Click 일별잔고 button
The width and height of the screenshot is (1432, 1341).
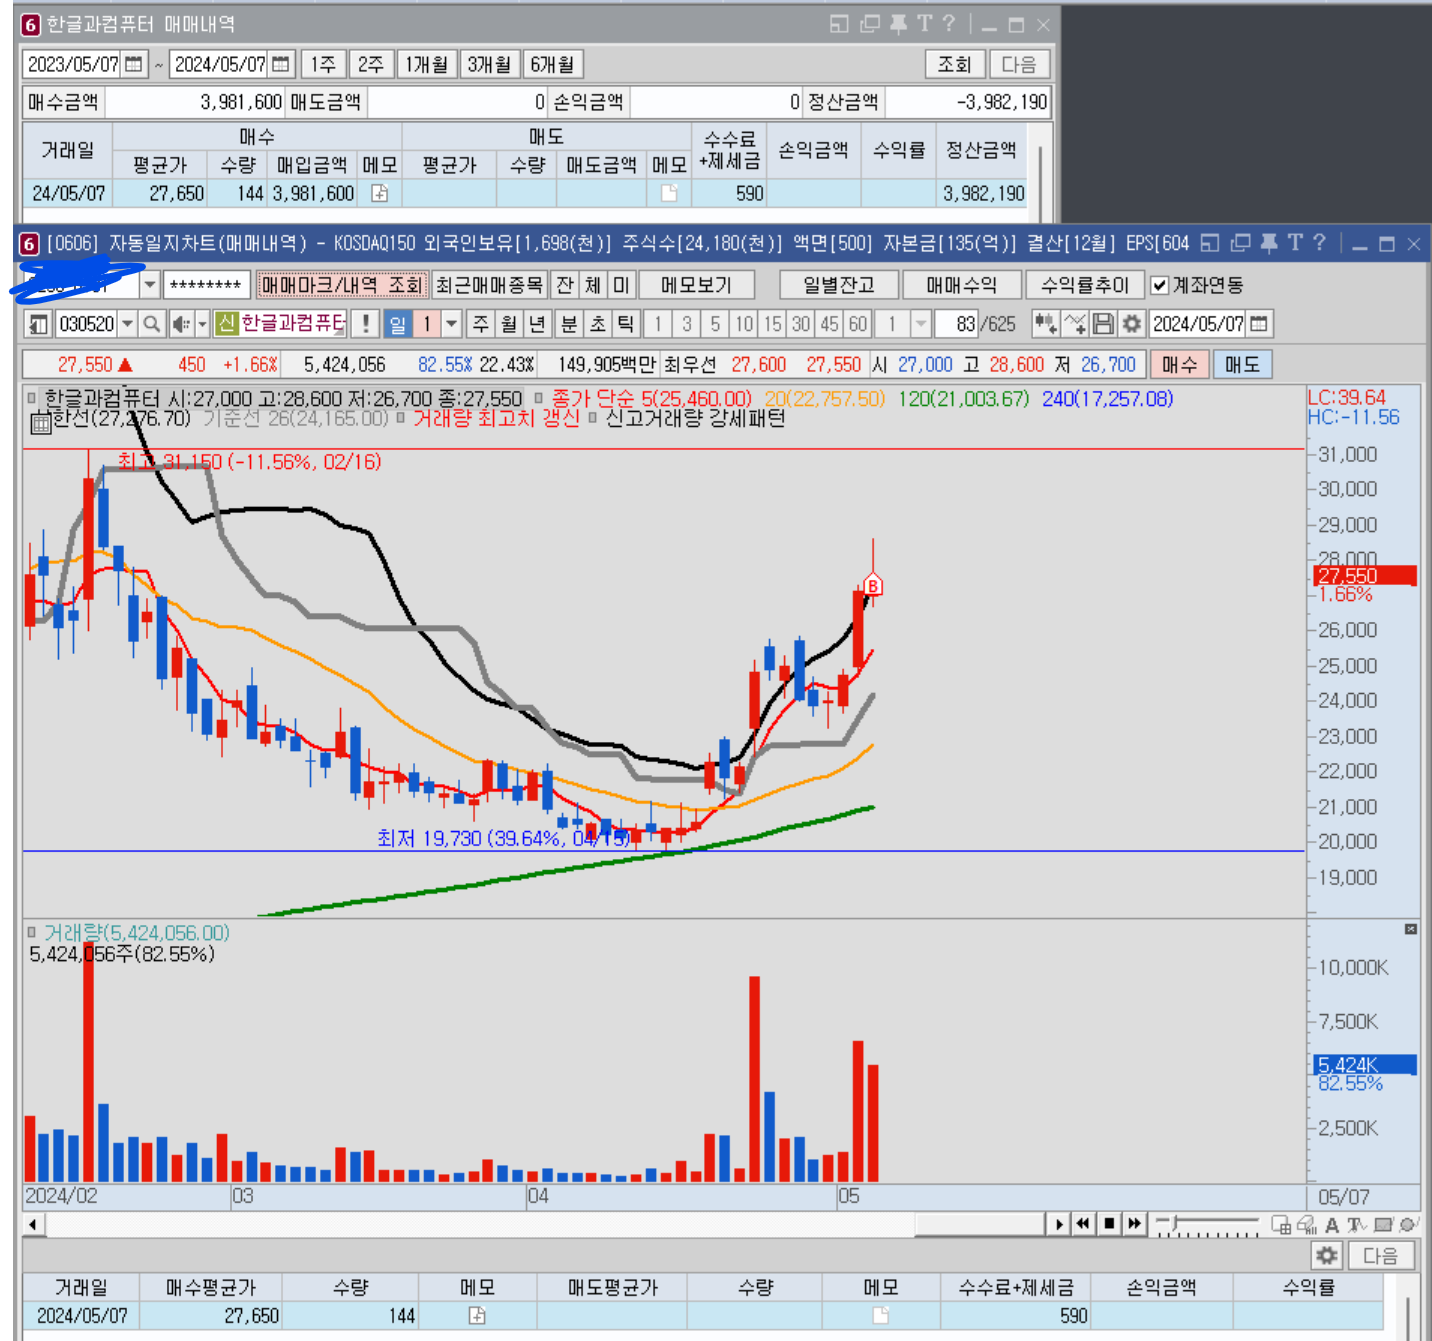(838, 285)
